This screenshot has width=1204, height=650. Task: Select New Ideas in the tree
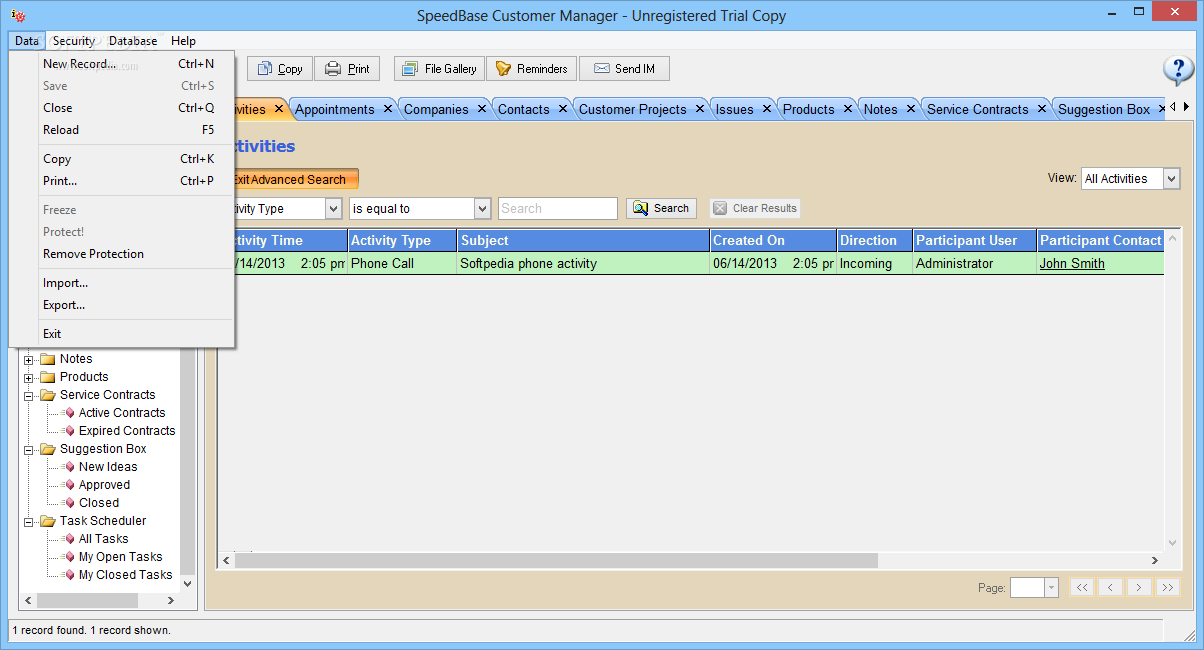108,467
